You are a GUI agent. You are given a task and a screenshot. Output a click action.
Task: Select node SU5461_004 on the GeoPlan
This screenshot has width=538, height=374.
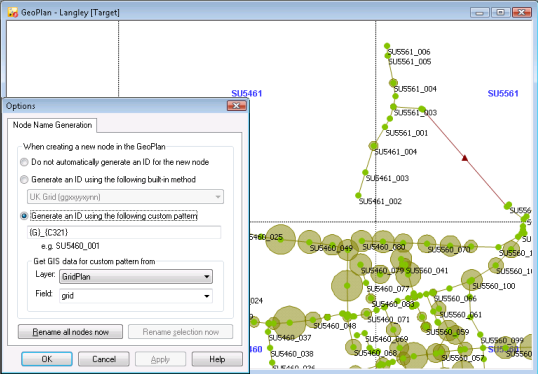coord(373,145)
